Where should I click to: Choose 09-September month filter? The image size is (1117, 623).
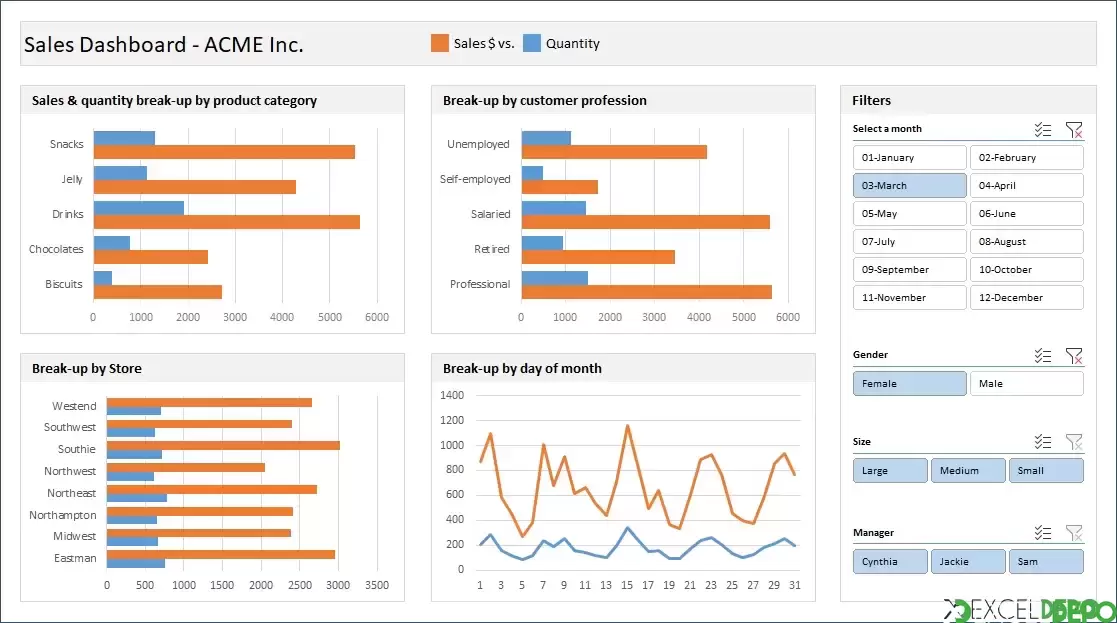click(x=910, y=269)
